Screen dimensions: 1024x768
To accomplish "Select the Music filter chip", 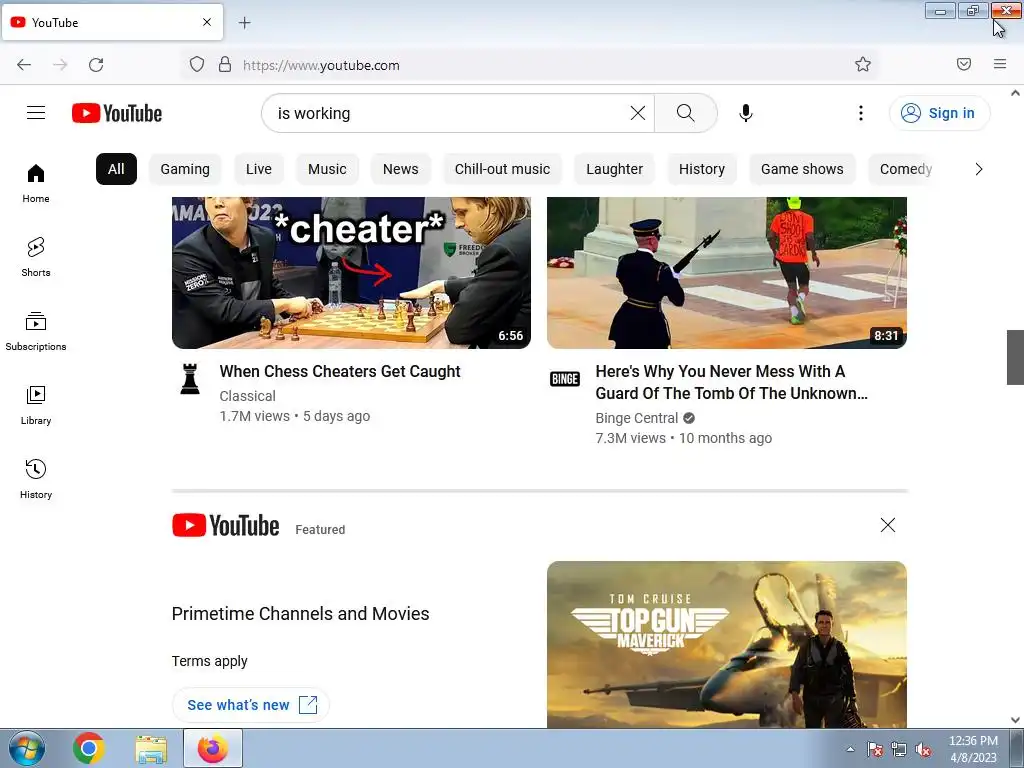I will 327,169.
